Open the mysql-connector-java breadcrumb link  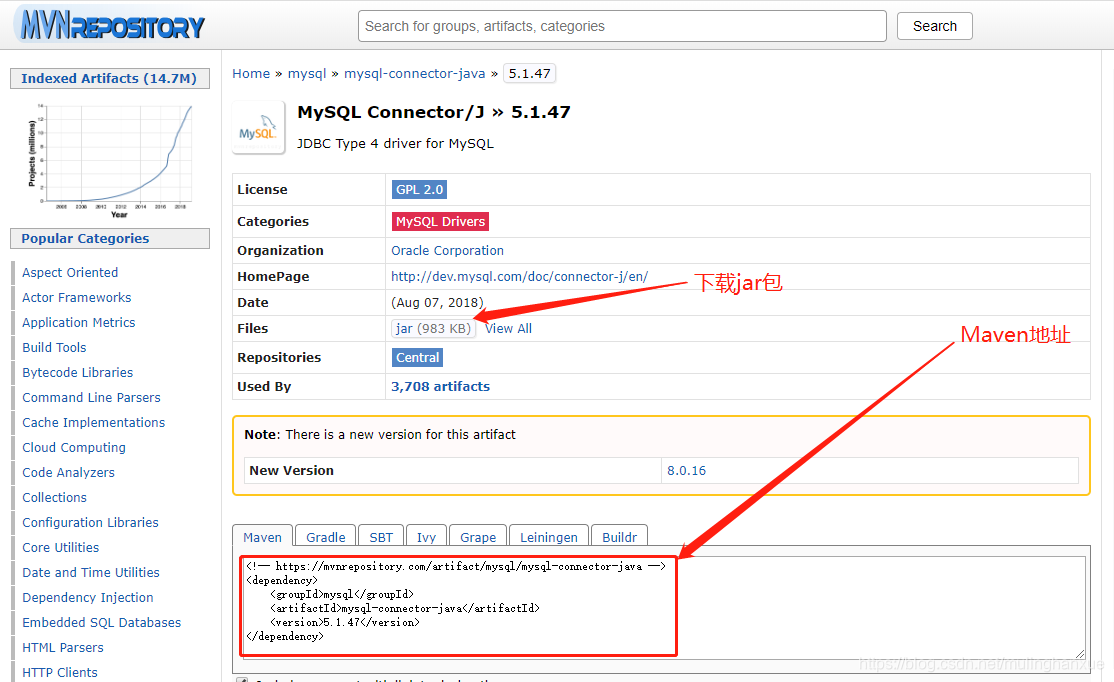click(x=414, y=73)
